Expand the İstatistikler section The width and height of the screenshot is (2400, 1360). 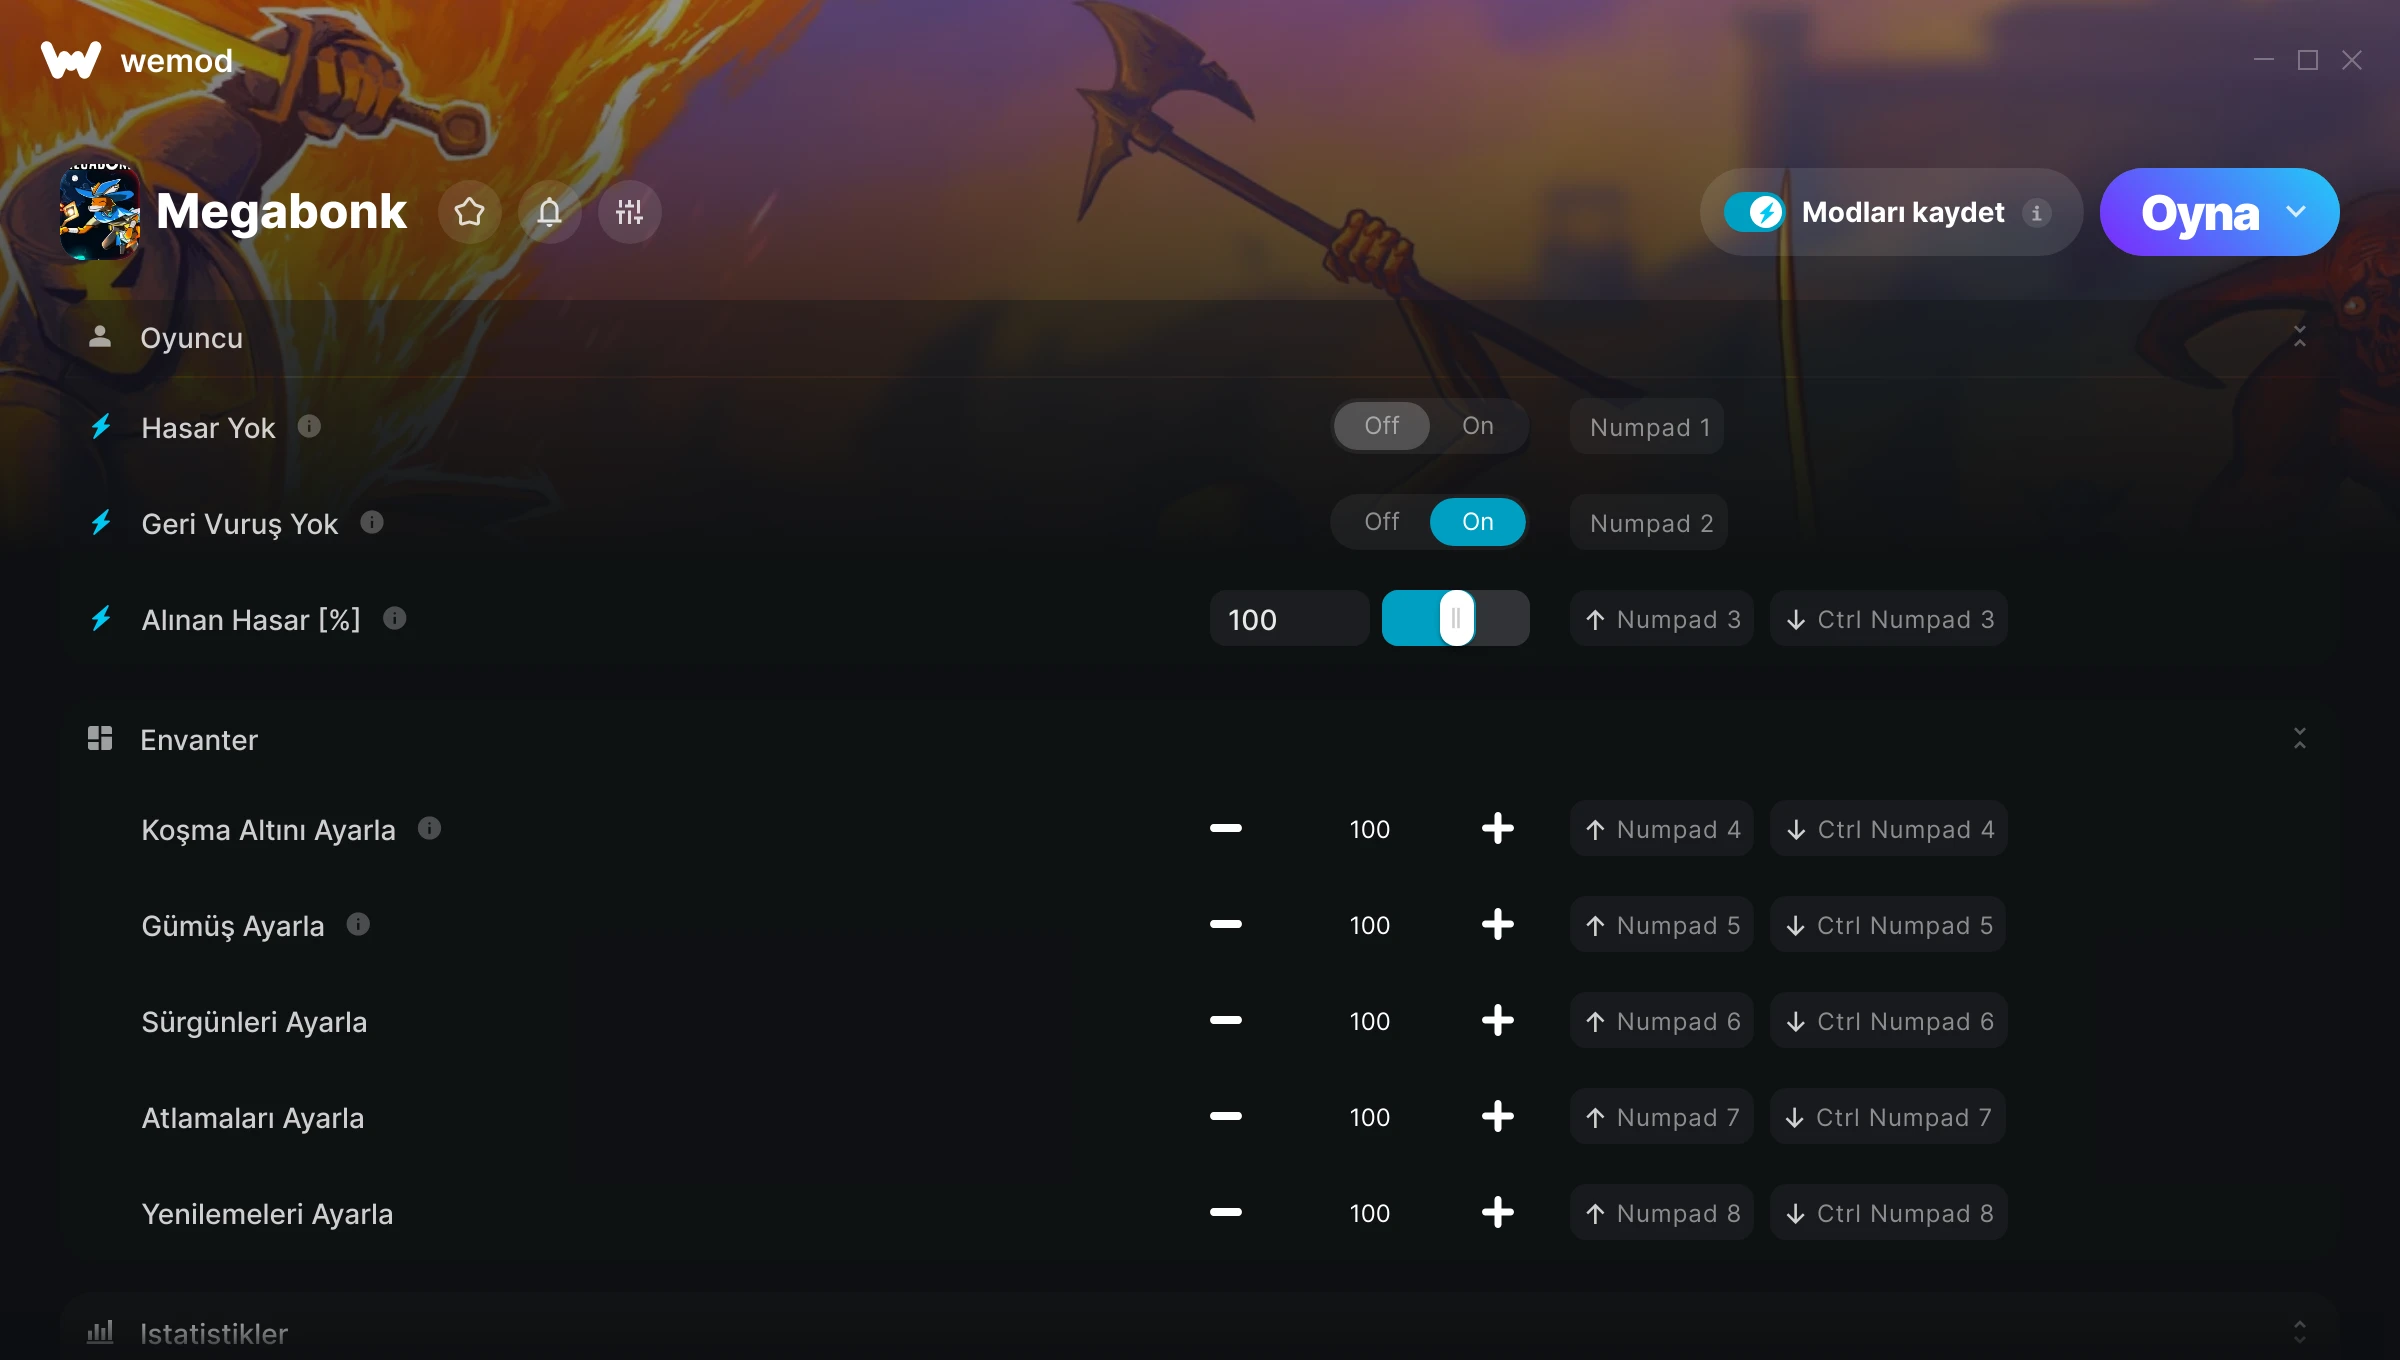2299,1332
